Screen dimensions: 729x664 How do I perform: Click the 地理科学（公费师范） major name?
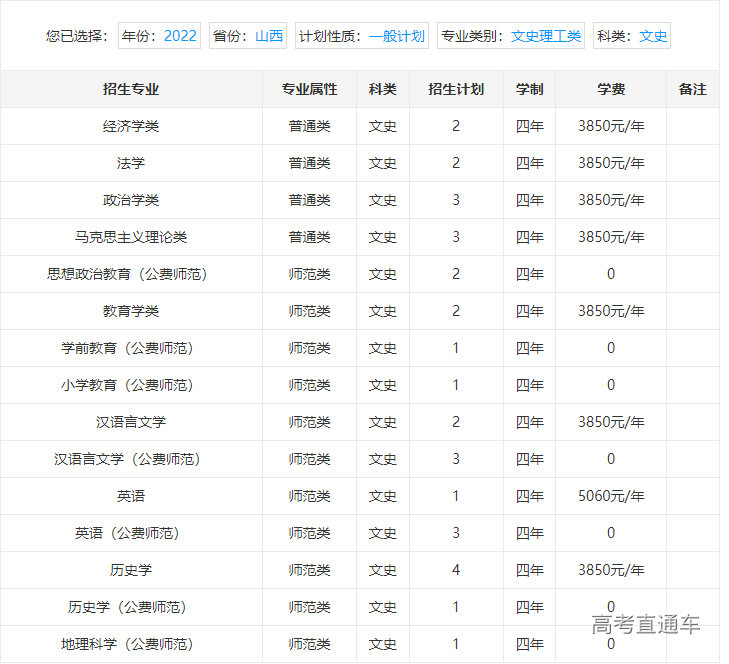click(127, 644)
